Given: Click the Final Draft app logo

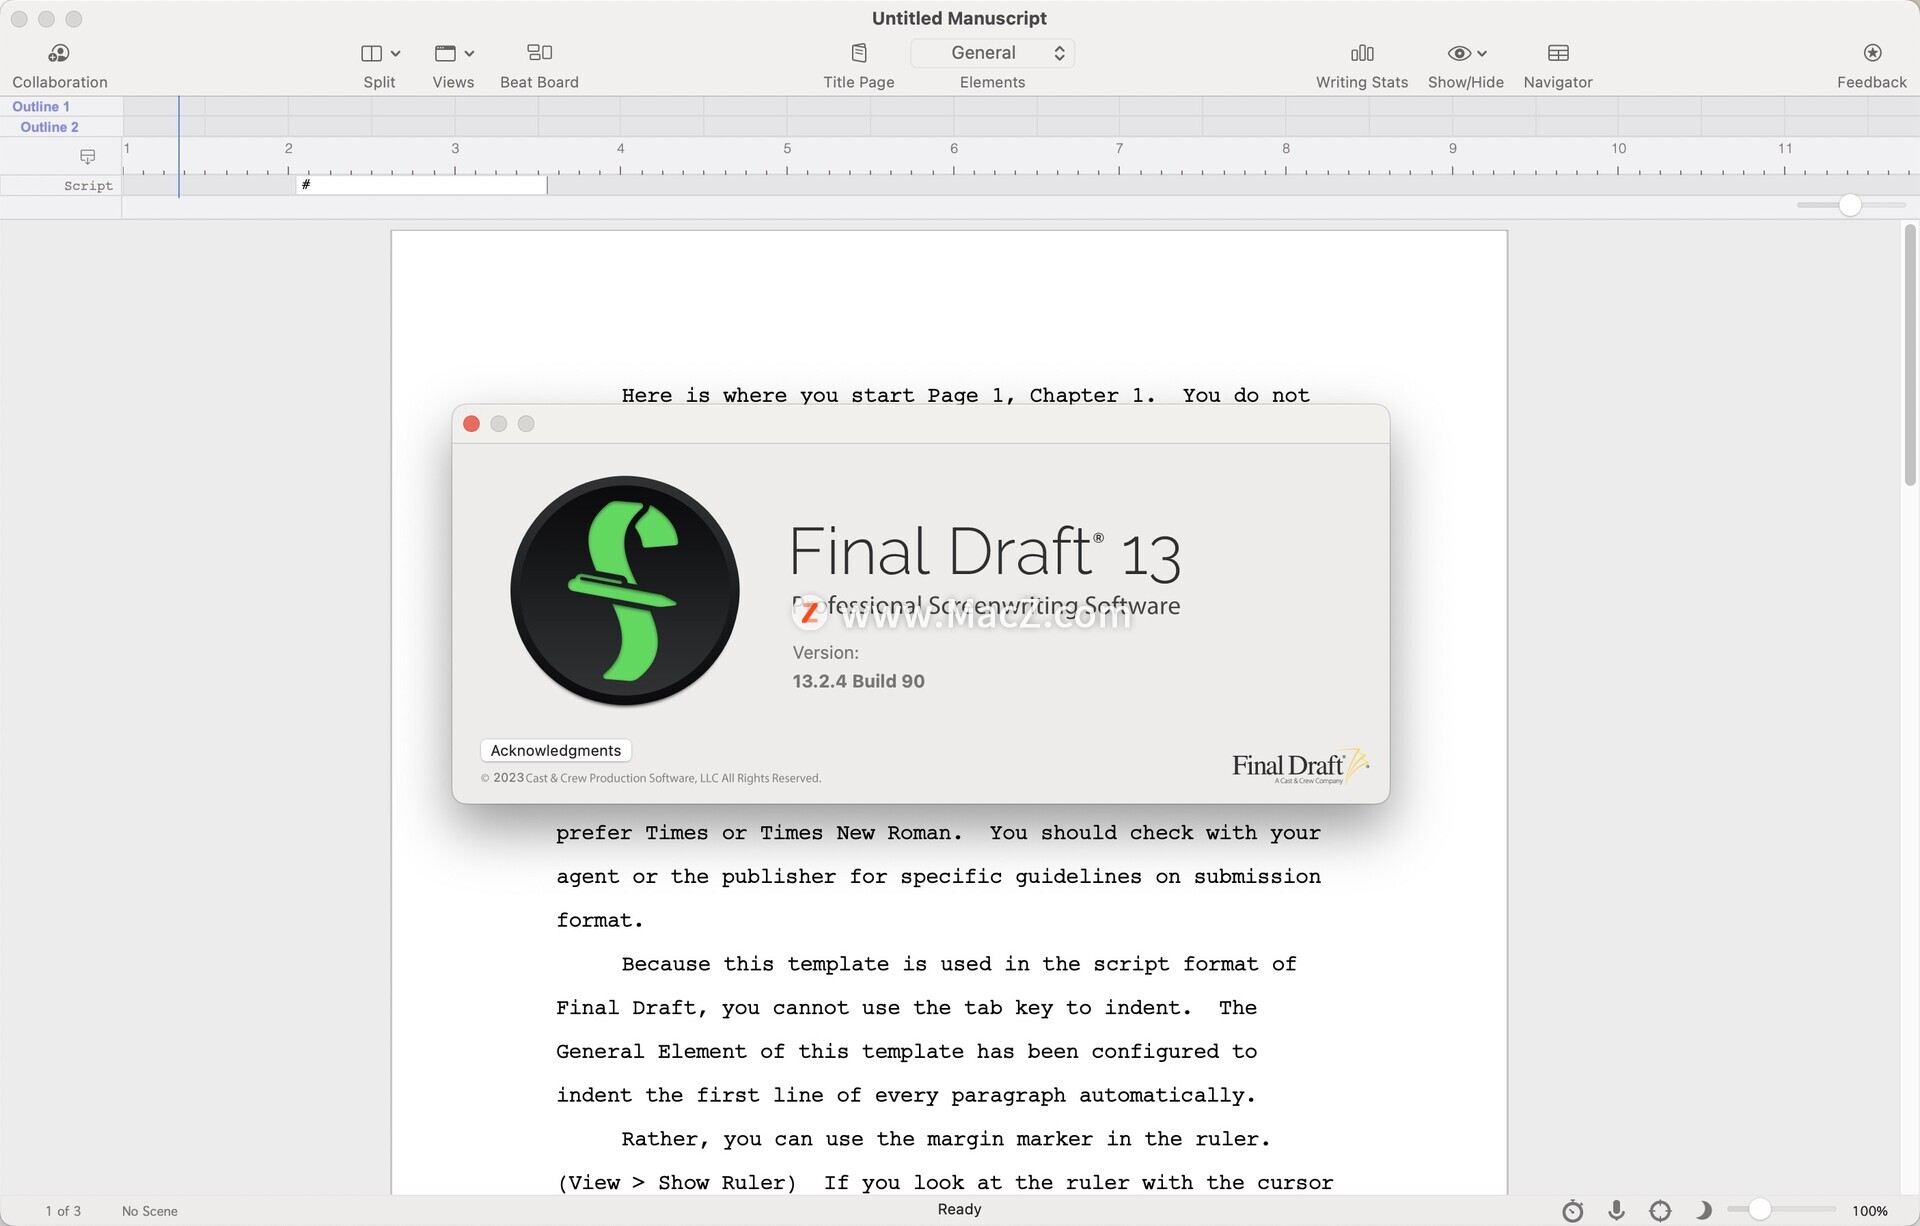Looking at the screenshot, I should [x=625, y=590].
